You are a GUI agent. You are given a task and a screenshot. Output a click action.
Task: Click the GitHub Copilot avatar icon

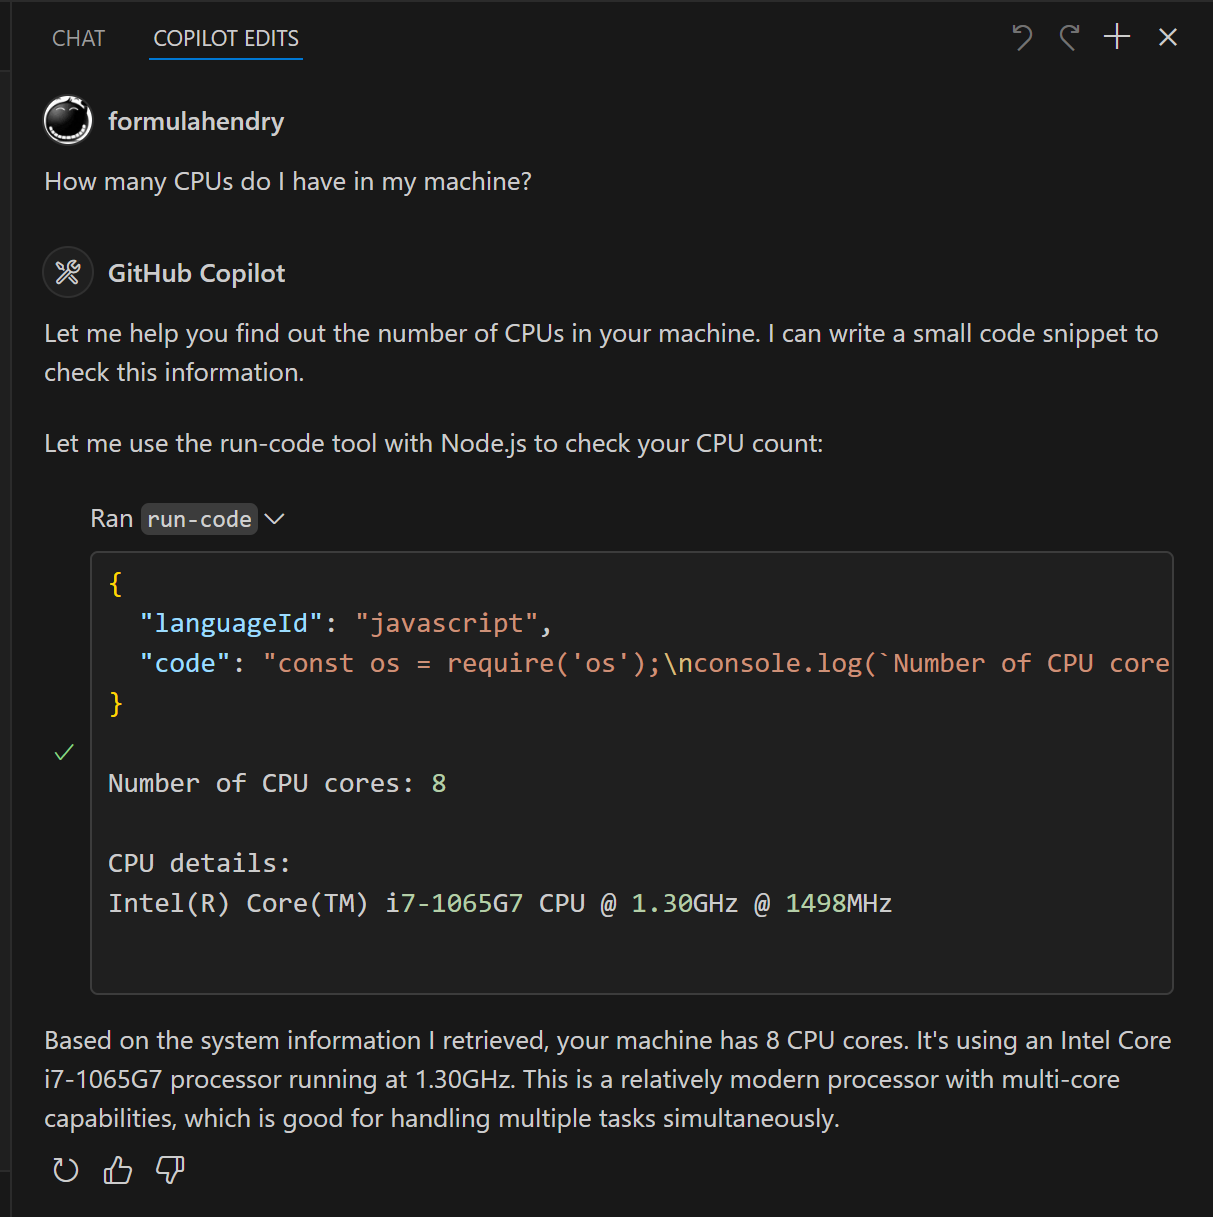click(67, 272)
